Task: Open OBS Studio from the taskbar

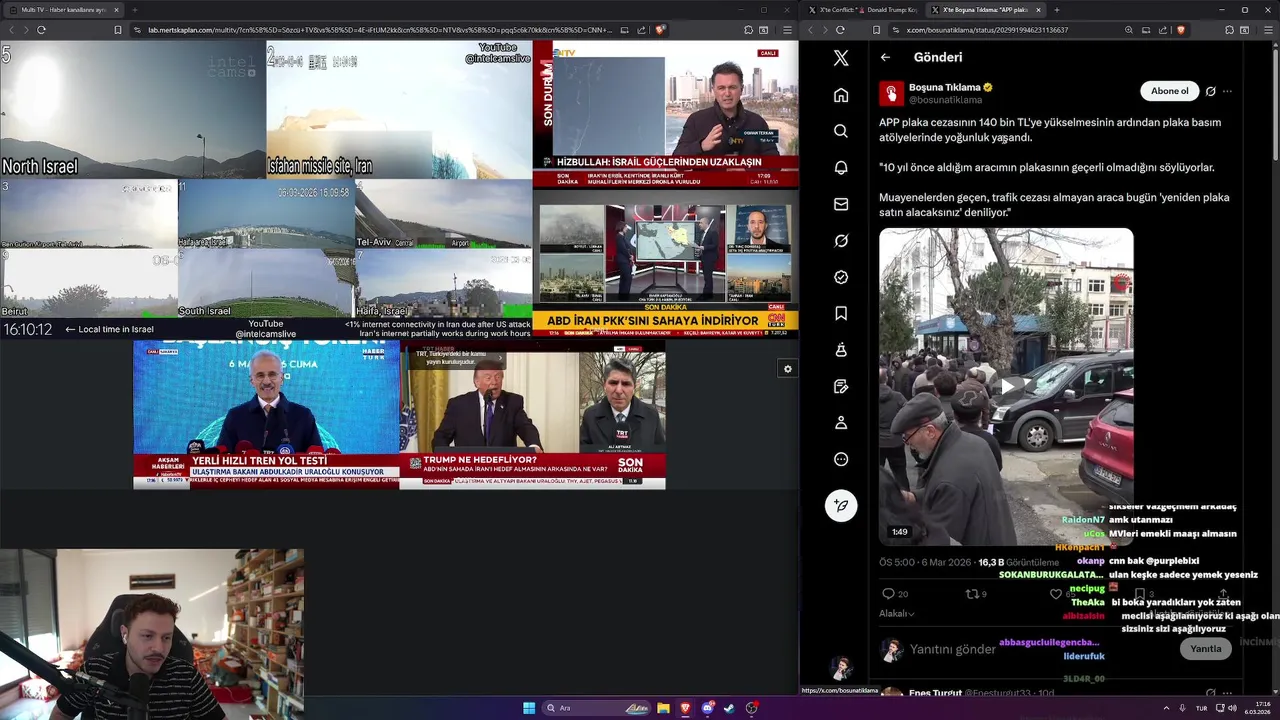Action: 752,708
